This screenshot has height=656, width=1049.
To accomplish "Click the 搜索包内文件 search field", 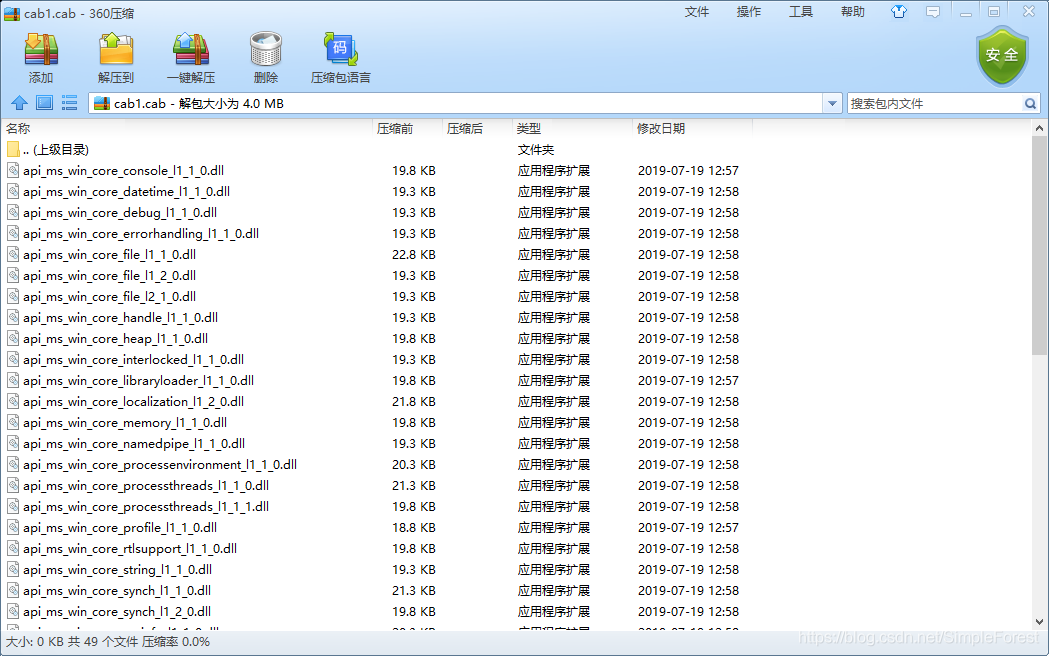I will pyautogui.click(x=935, y=104).
